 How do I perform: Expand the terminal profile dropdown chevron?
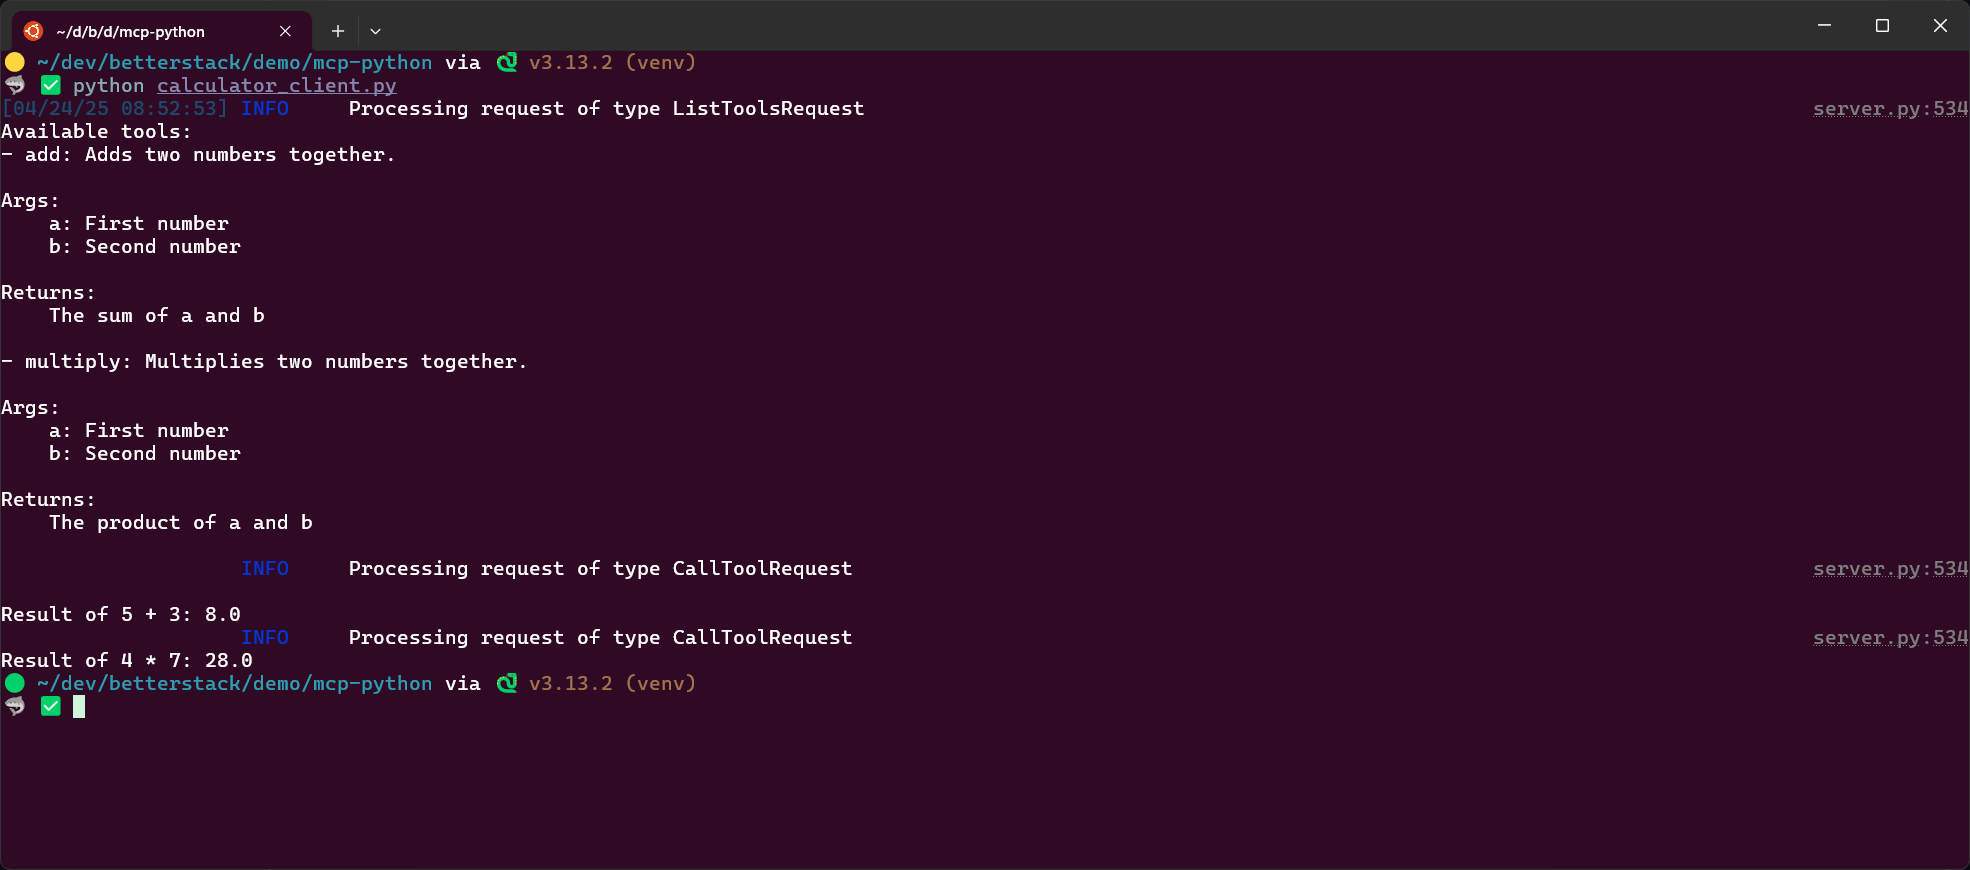coord(376,31)
